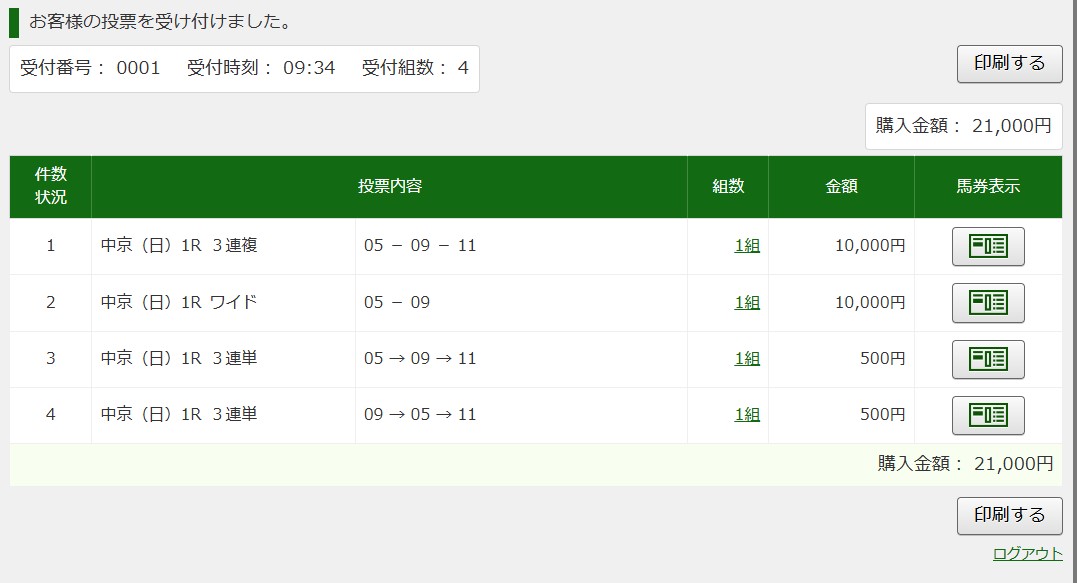Click the 組数 column header
Screen dimensions: 1077x583
click(728, 187)
